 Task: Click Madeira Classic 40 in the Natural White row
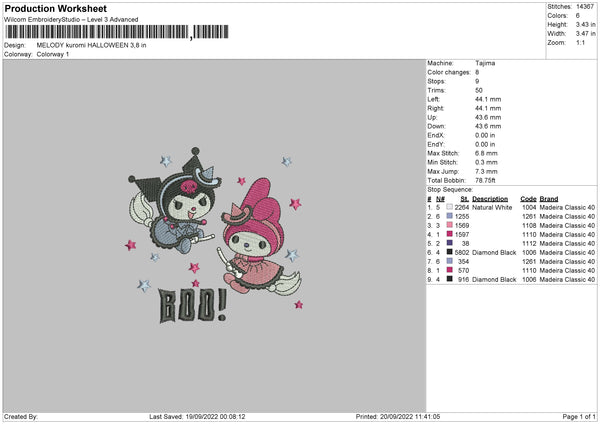click(x=567, y=207)
